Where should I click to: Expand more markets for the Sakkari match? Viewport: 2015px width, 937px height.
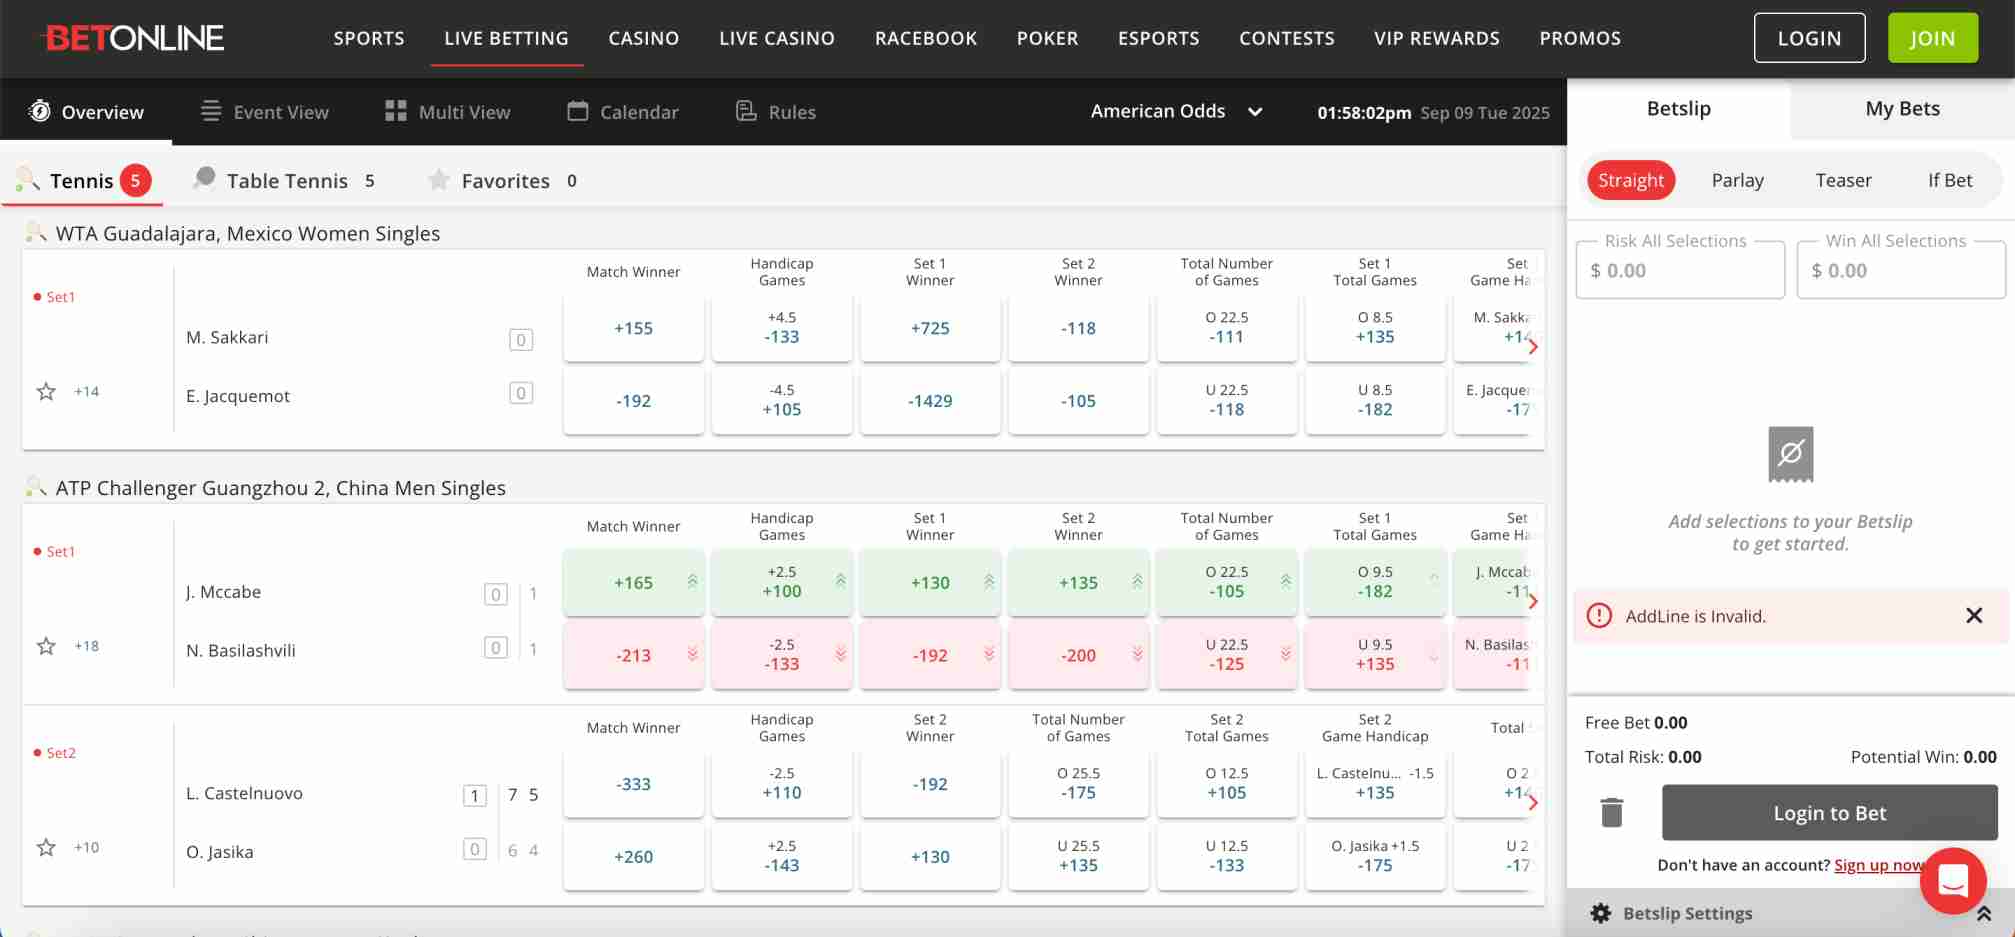[1533, 347]
